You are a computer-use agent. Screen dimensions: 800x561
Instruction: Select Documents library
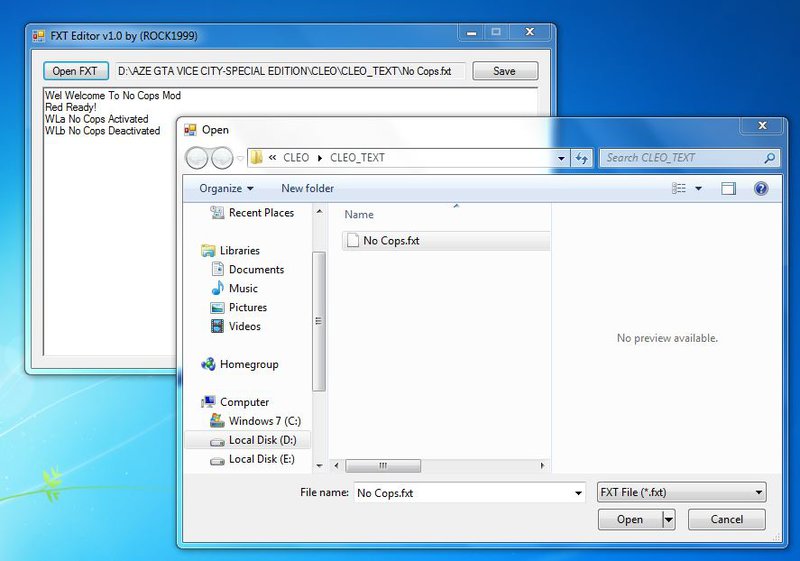[x=247, y=269]
